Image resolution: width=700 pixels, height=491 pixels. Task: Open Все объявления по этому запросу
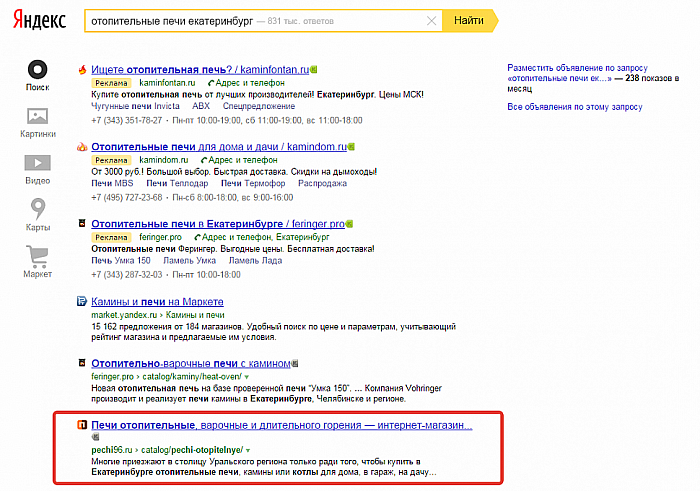[x=575, y=107]
